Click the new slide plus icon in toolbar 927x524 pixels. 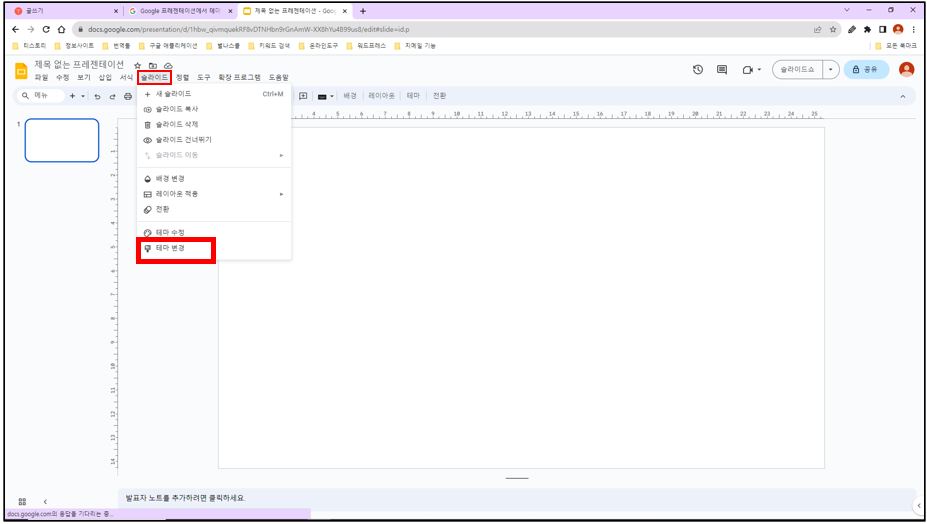click(72, 96)
